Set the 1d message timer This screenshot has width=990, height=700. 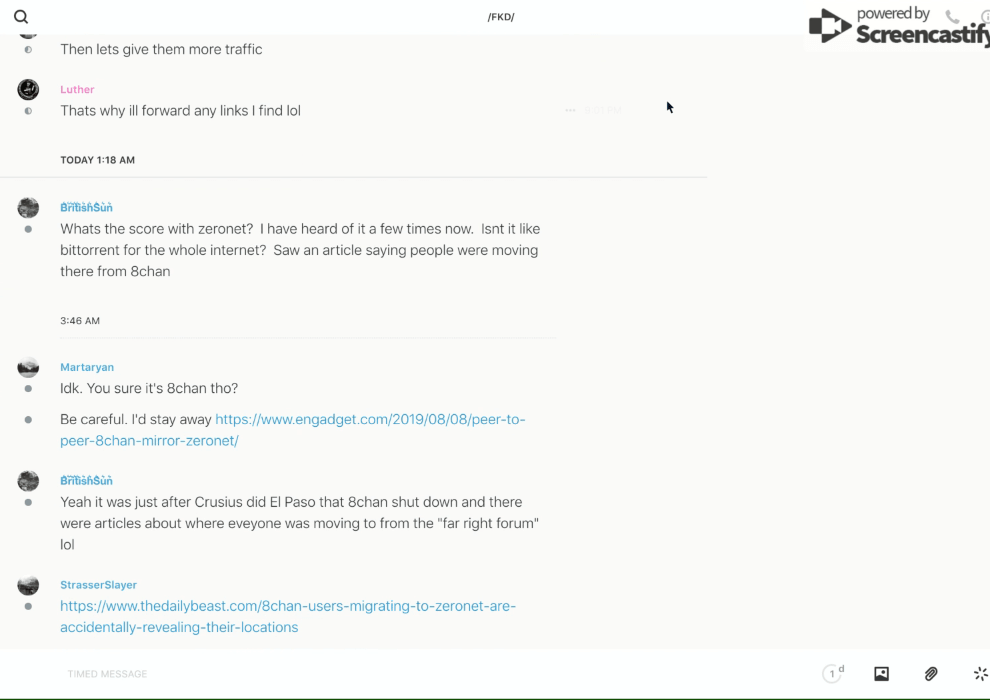[x=833, y=674]
